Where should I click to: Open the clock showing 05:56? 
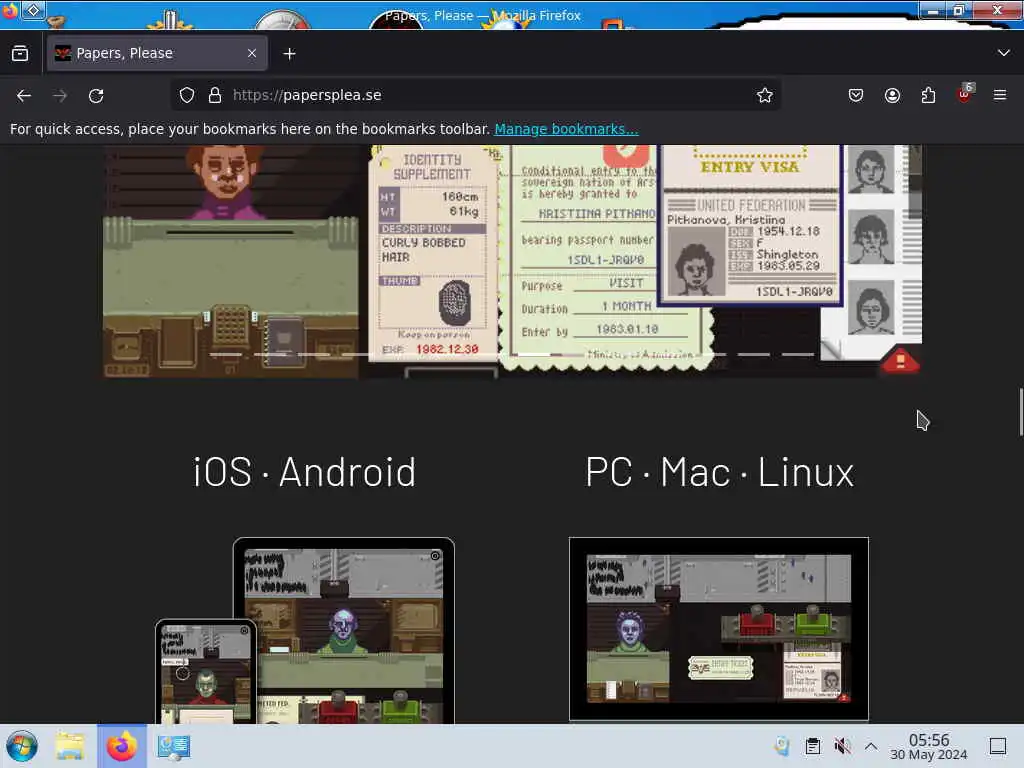(929, 746)
